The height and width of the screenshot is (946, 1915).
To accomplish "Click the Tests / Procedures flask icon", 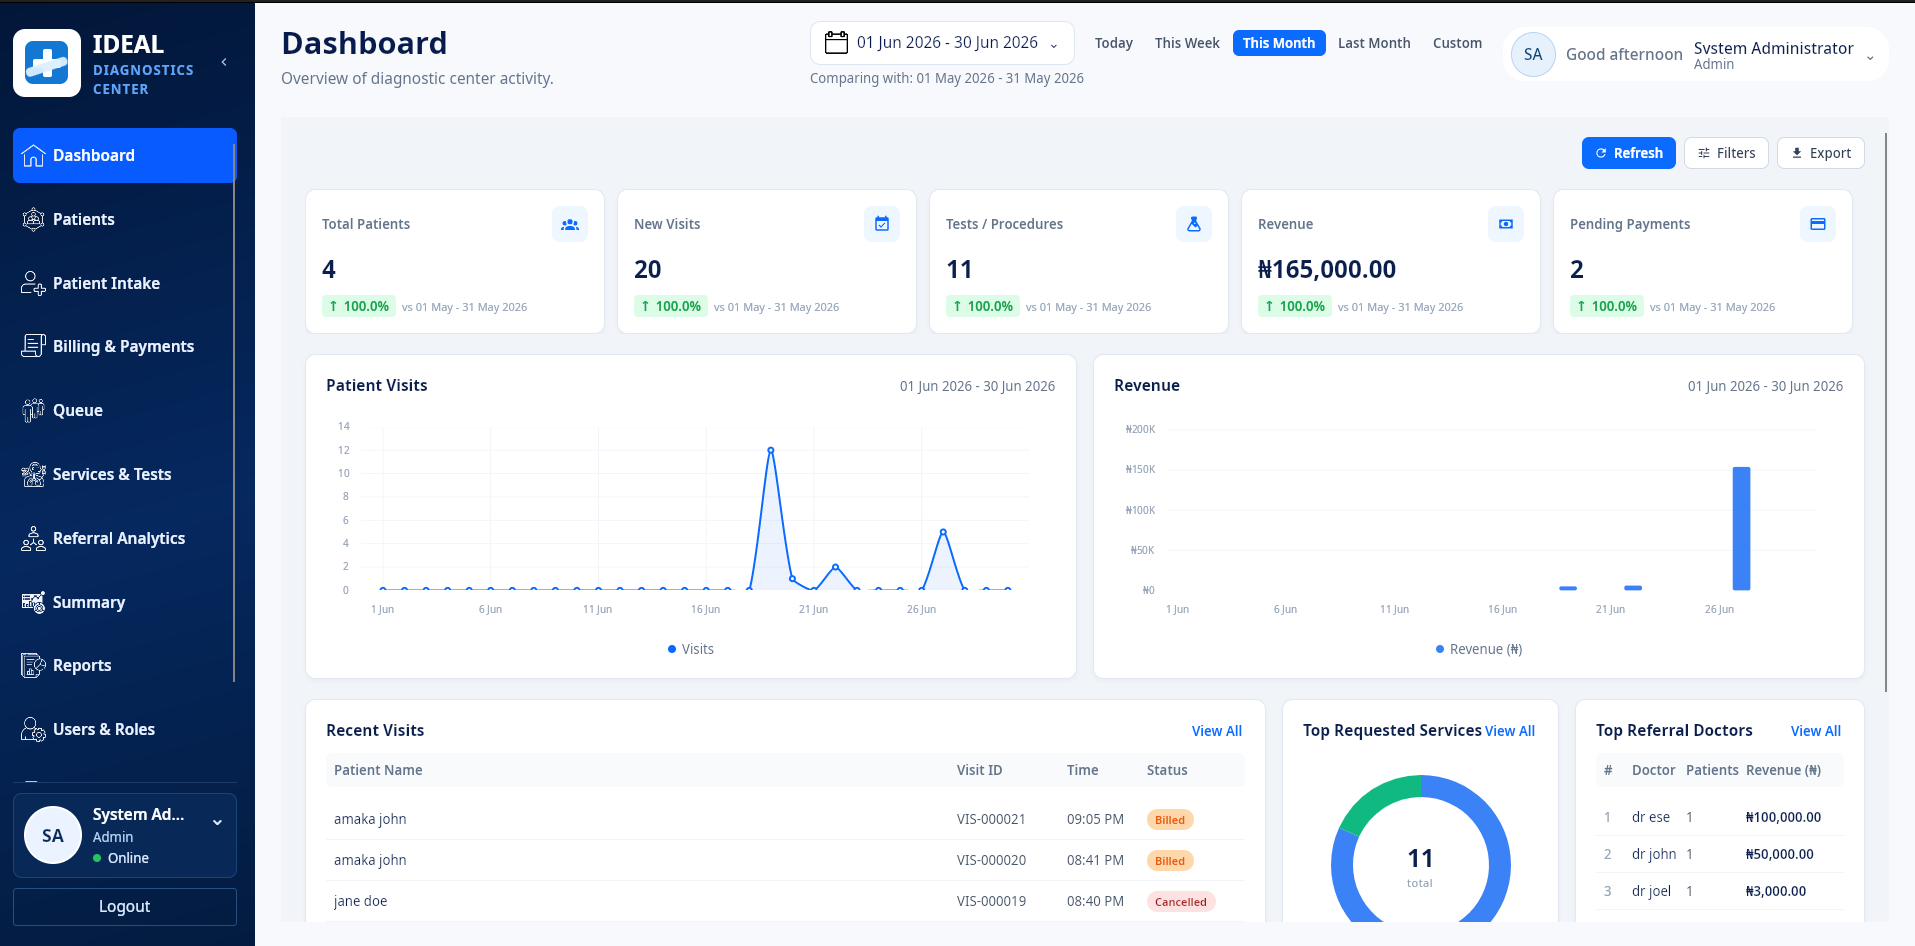I will coord(1194,224).
